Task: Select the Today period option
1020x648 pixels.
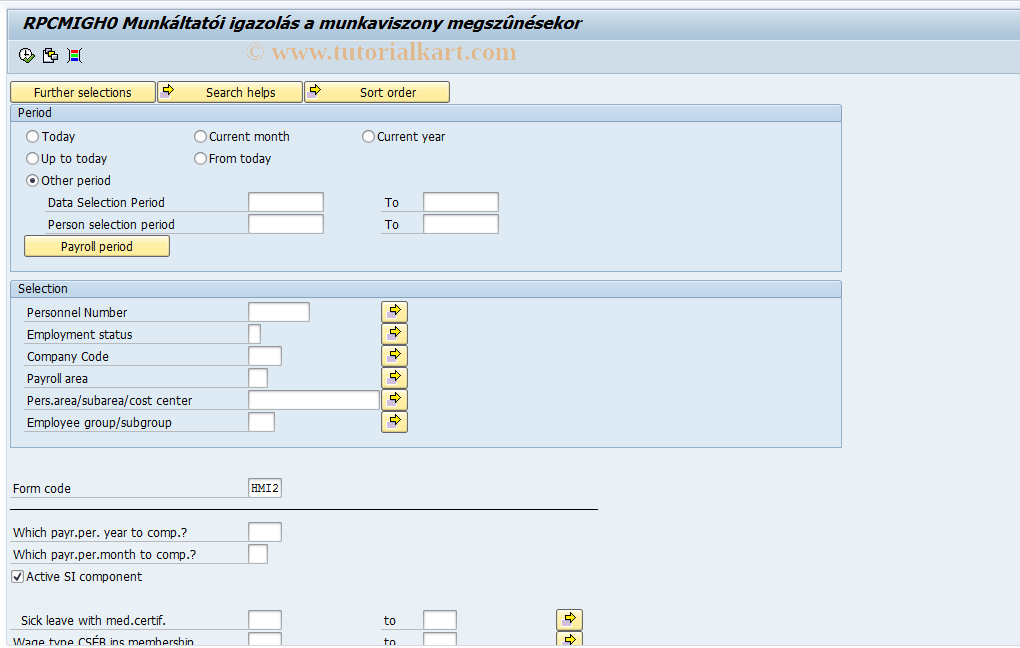Action: click(x=30, y=136)
